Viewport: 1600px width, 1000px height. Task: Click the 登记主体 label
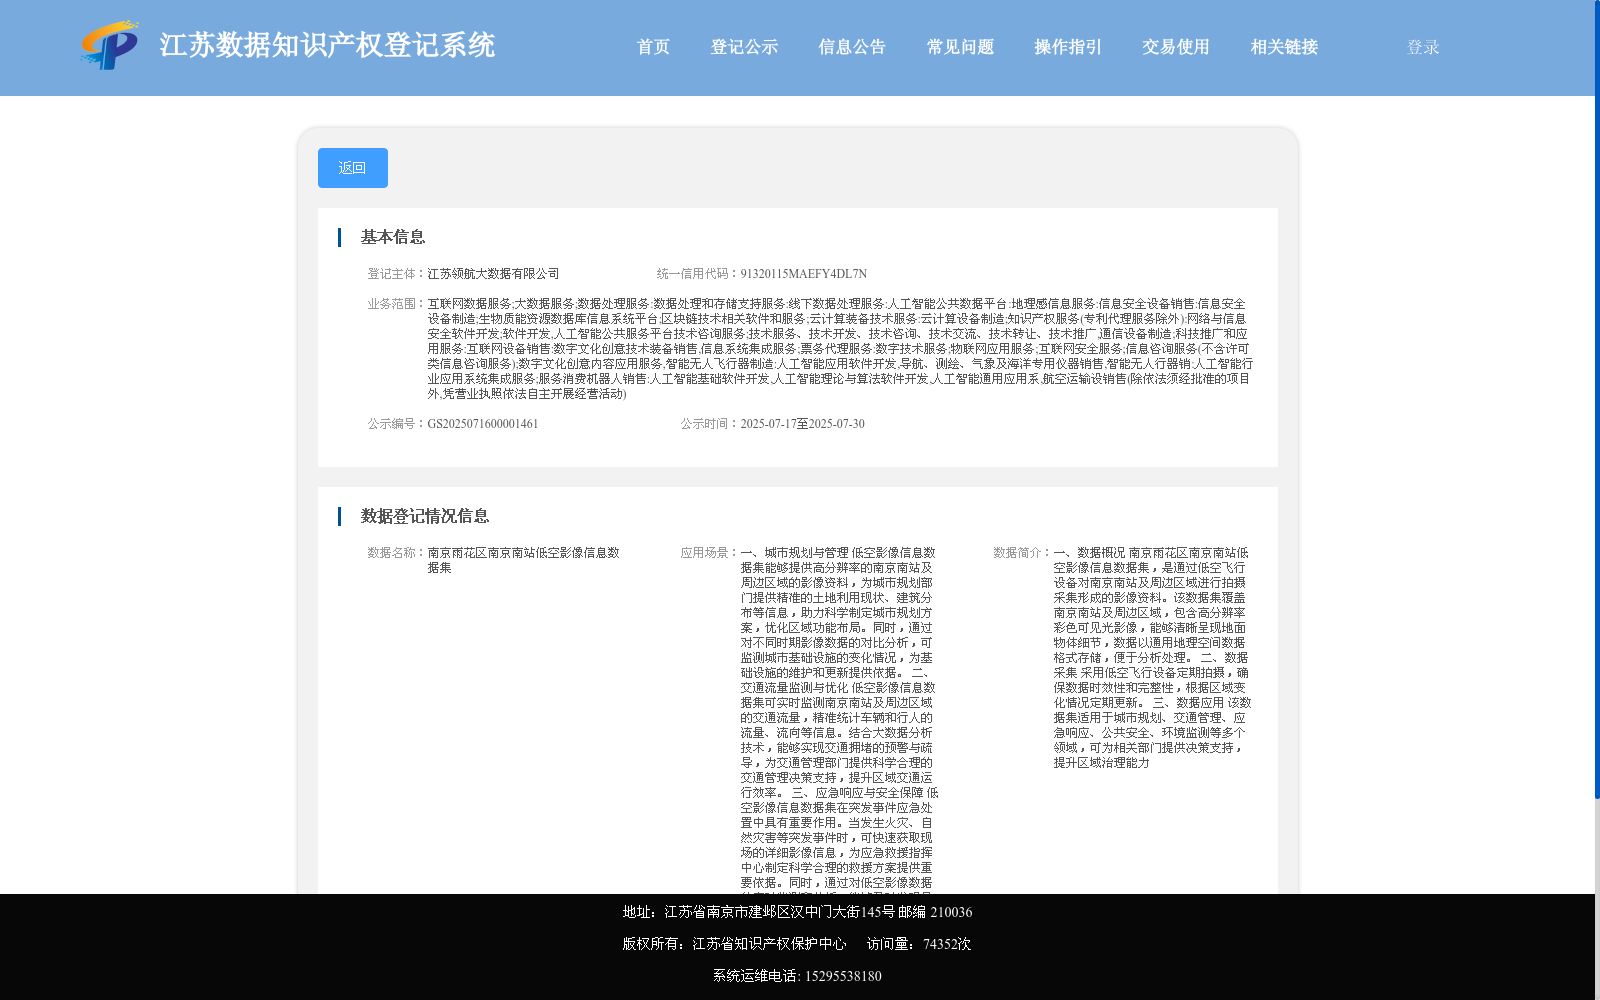(397, 274)
